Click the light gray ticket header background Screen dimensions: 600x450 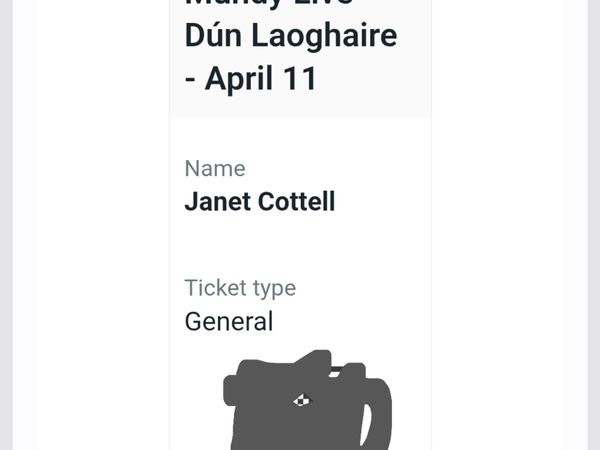coord(400,95)
